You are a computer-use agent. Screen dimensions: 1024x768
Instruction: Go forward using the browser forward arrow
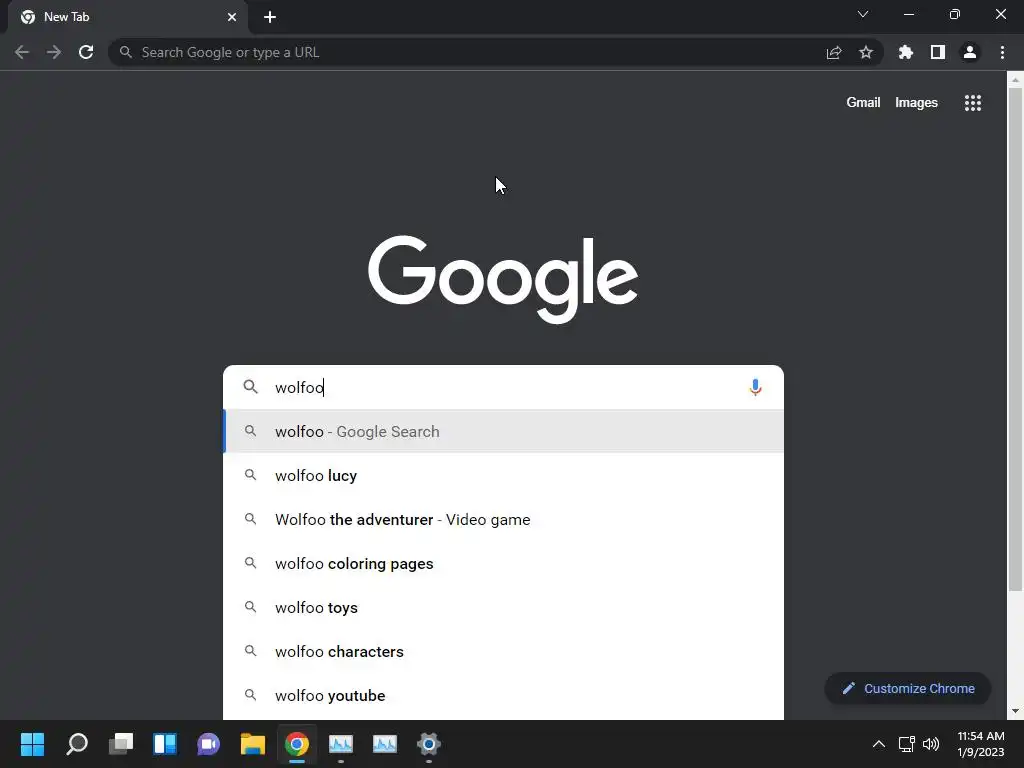(x=54, y=52)
